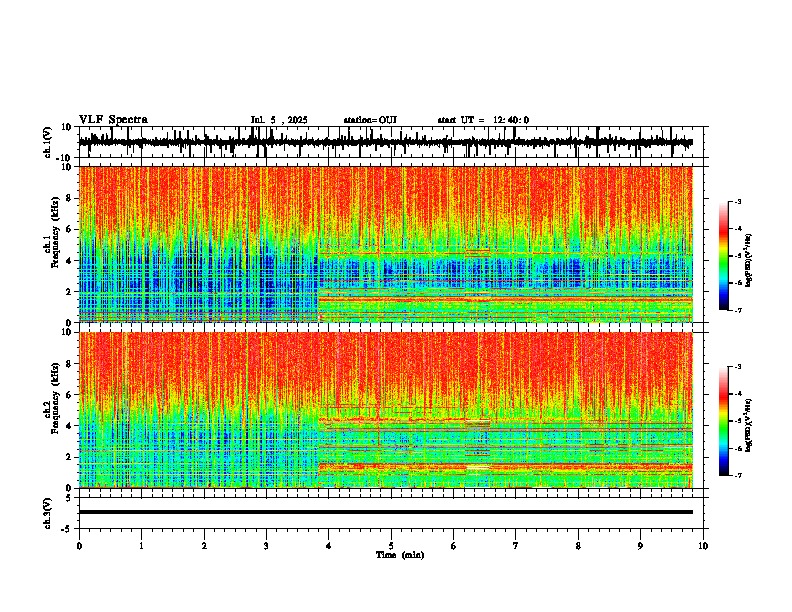Click time axis tick label '9'
This screenshot has height=612, width=792.
tap(640, 546)
